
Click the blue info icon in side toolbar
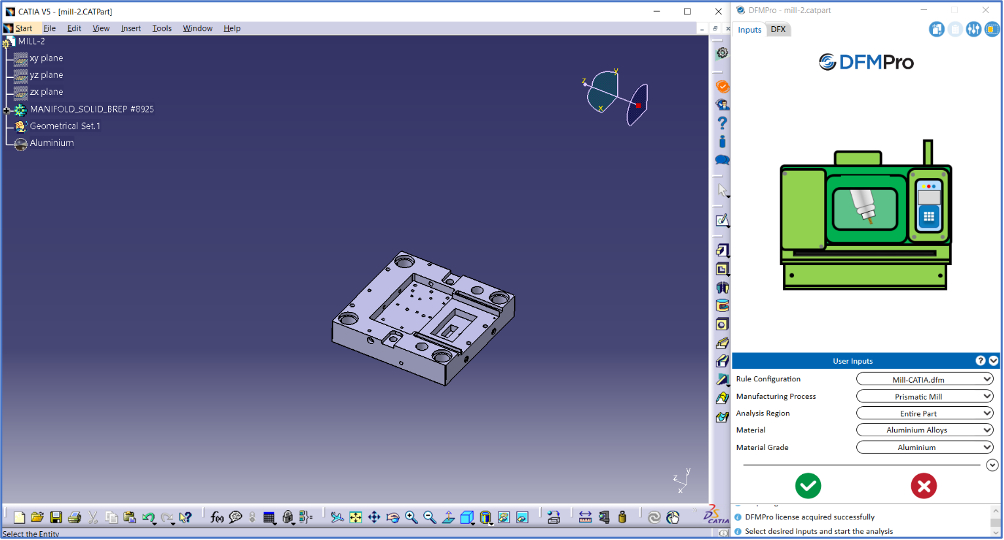(722, 142)
